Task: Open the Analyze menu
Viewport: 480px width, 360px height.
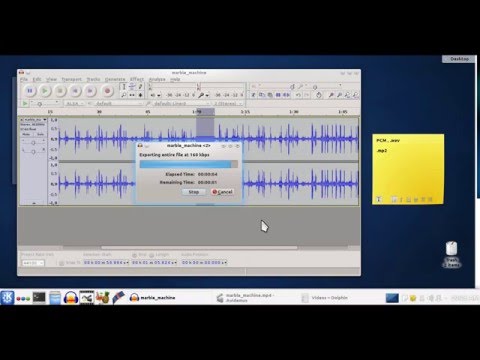Action: coord(157,79)
